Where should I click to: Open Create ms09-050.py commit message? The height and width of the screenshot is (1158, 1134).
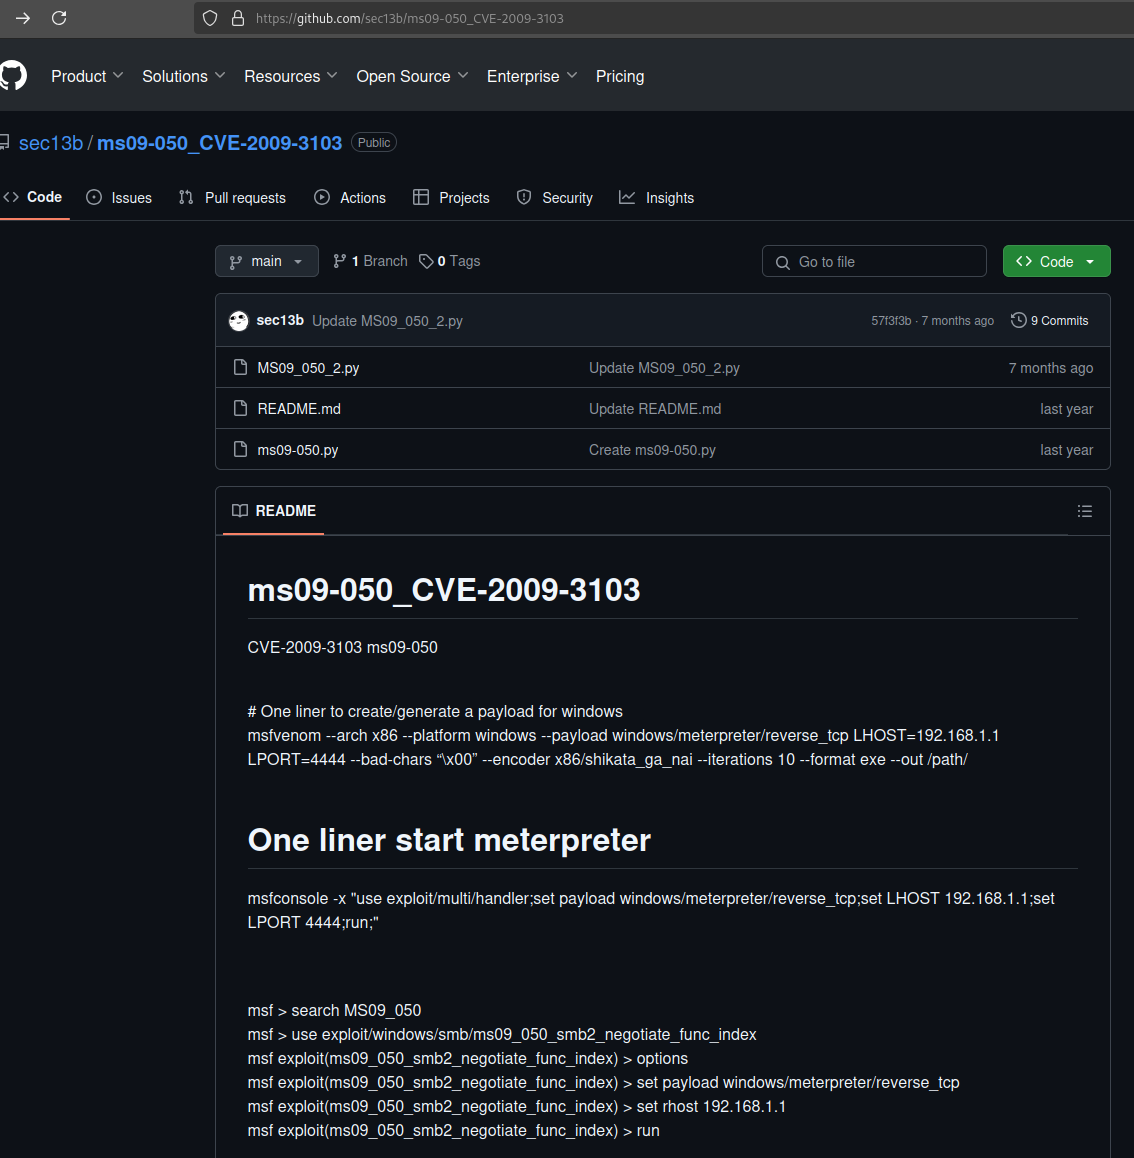(x=652, y=450)
